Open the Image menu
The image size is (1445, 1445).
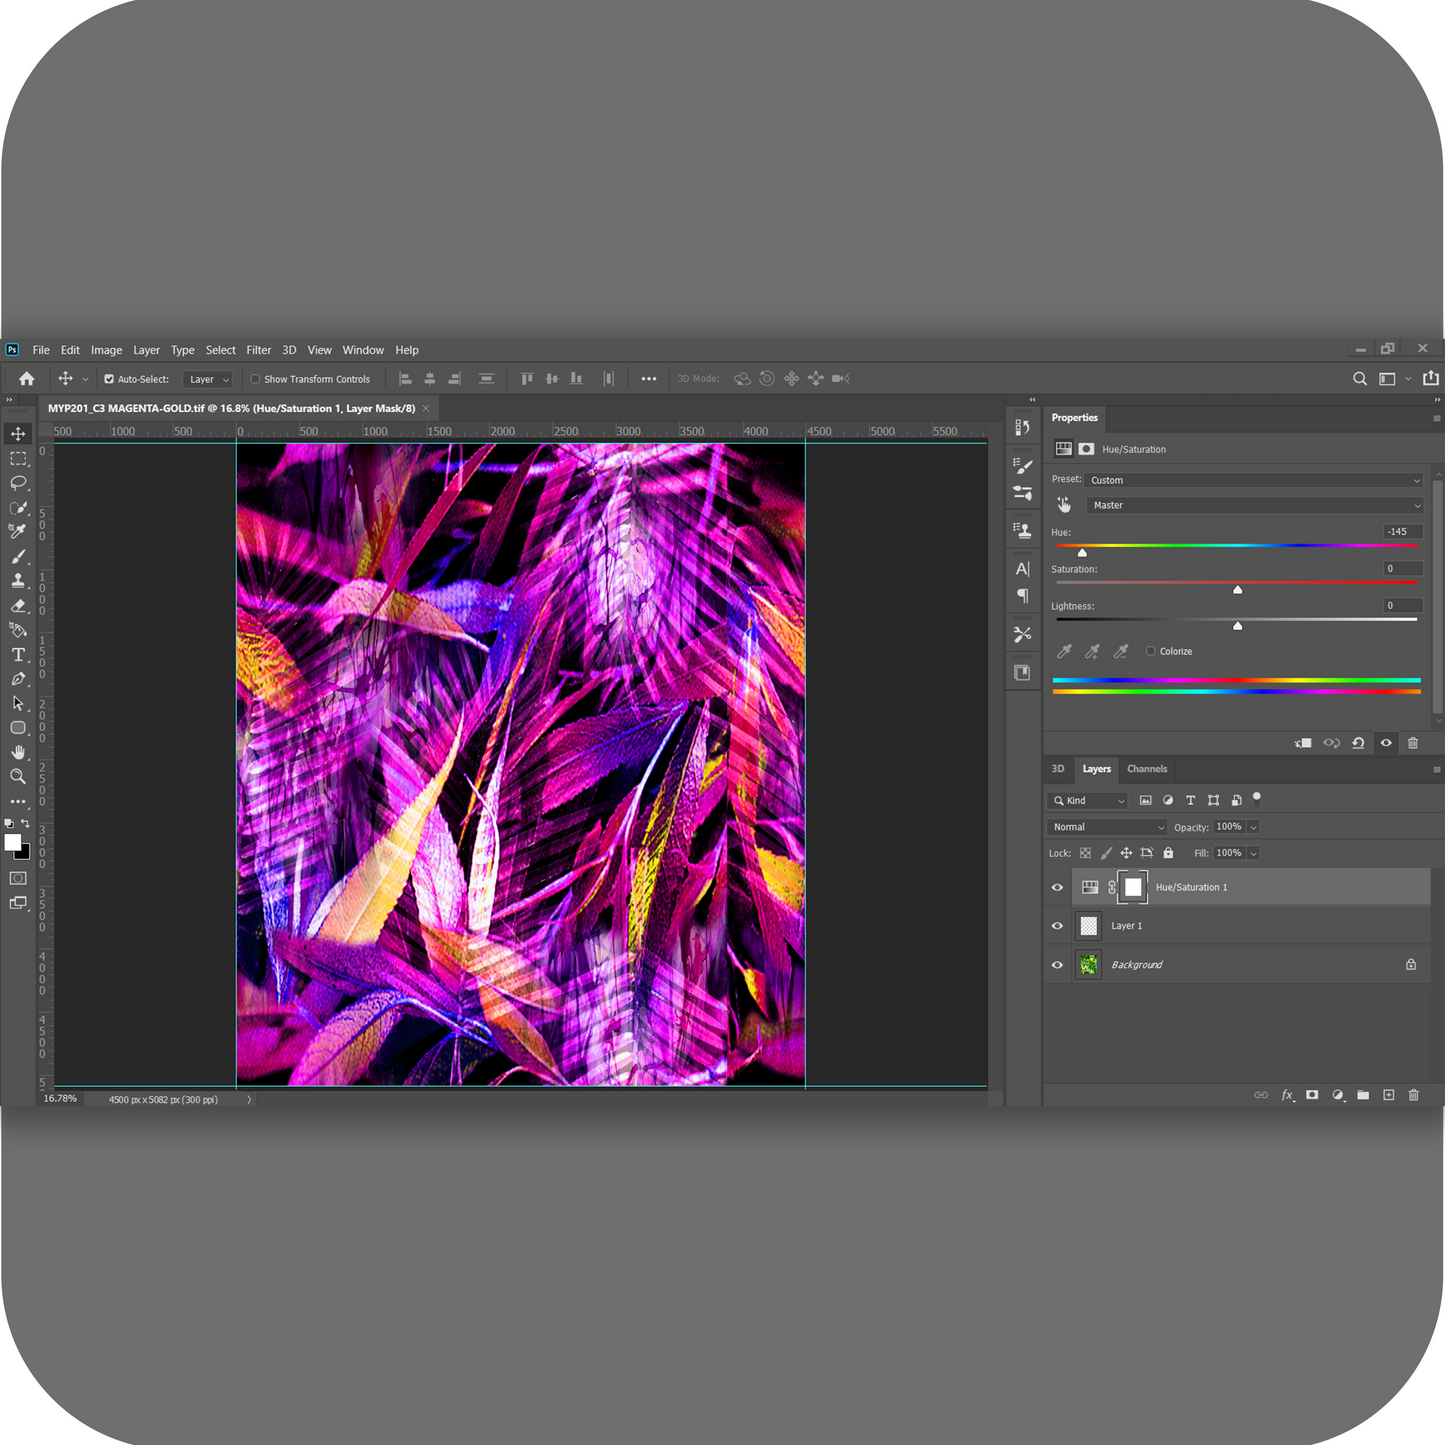point(106,350)
